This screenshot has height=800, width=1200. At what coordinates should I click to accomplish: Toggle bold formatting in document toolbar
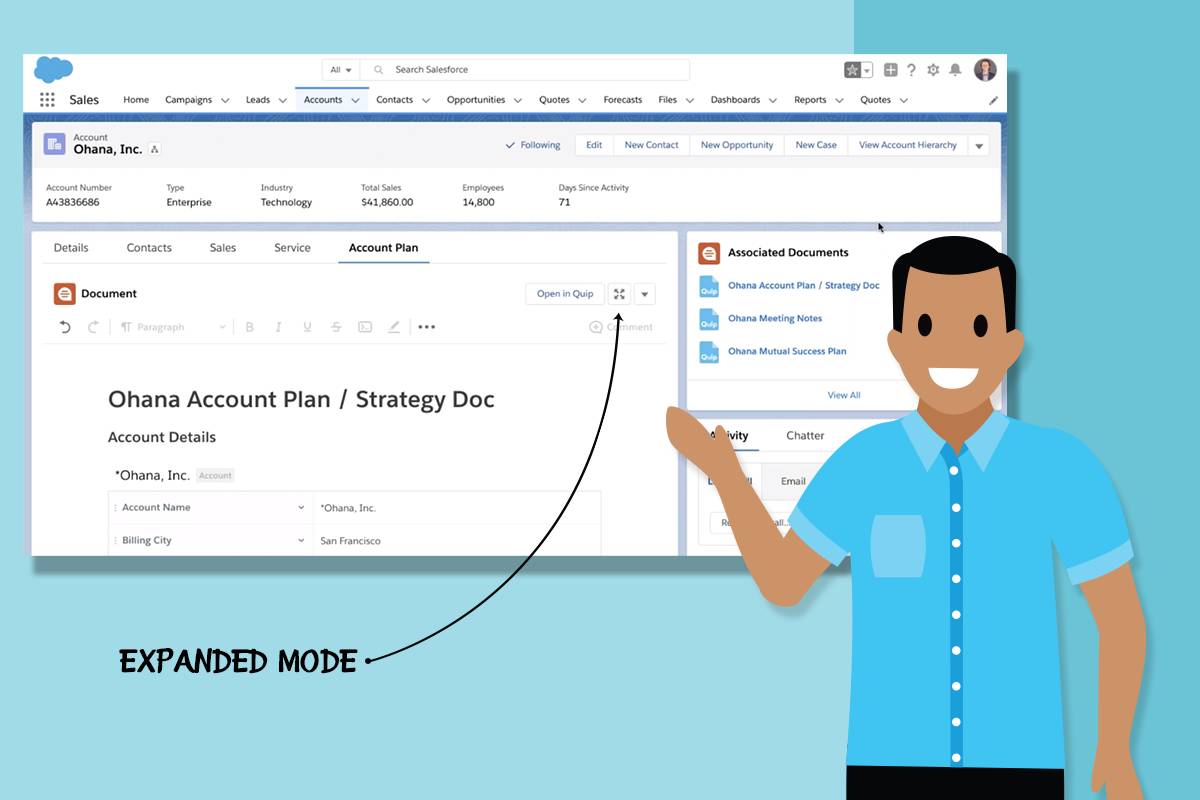pos(250,327)
